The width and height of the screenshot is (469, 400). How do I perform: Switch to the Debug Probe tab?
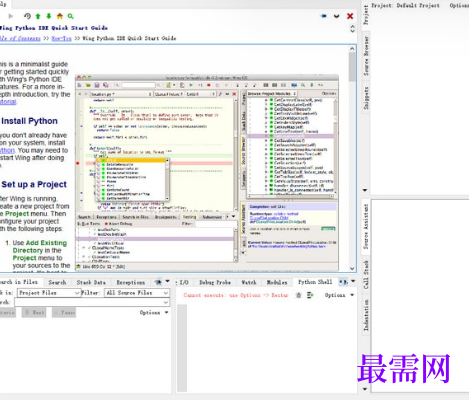point(215,282)
